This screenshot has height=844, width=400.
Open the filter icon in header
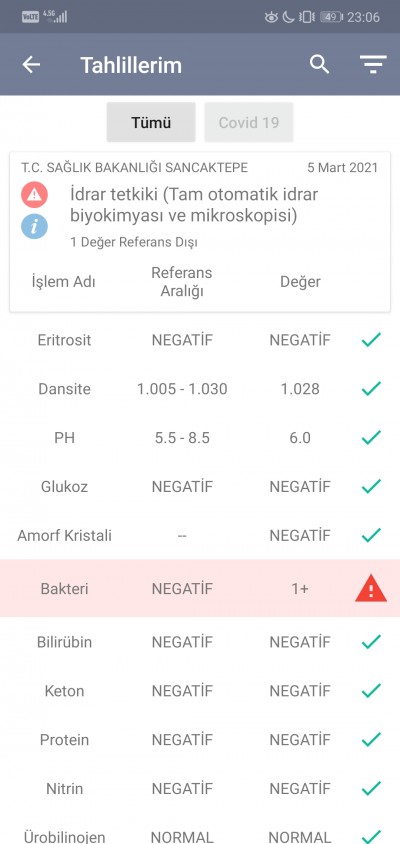pos(374,65)
